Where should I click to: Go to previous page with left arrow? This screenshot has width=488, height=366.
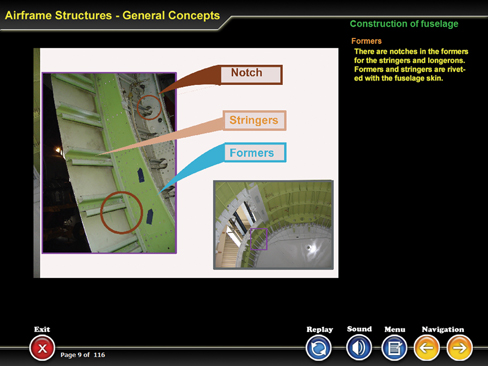click(x=426, y=348)
